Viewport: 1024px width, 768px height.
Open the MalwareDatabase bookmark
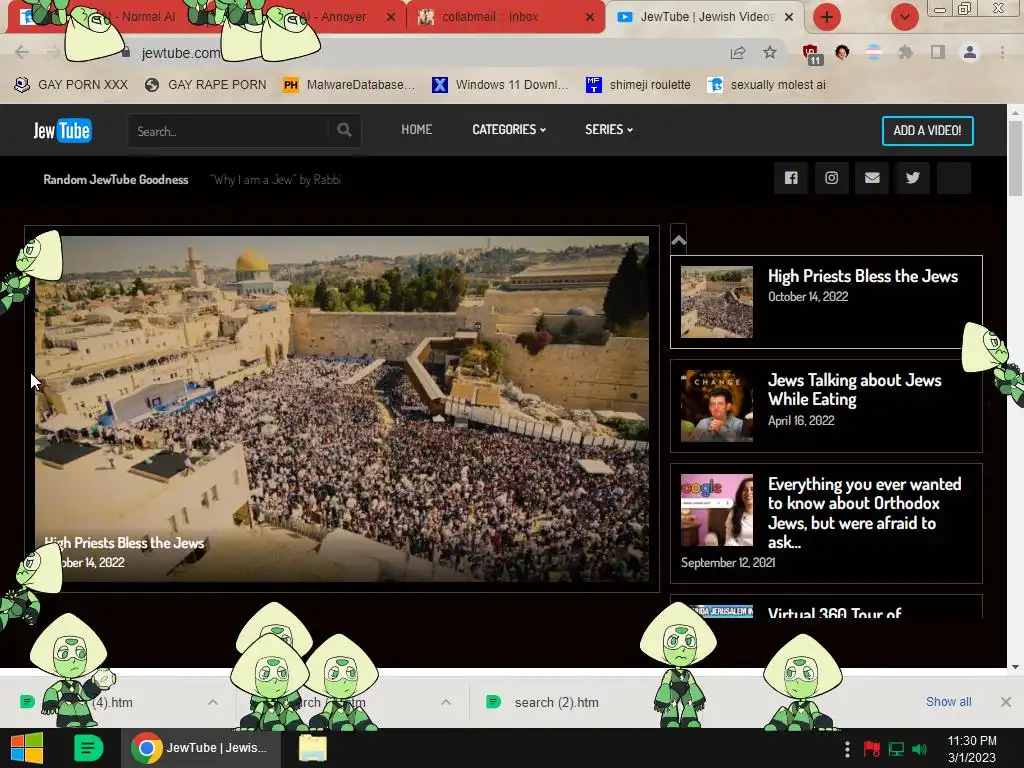349,85
